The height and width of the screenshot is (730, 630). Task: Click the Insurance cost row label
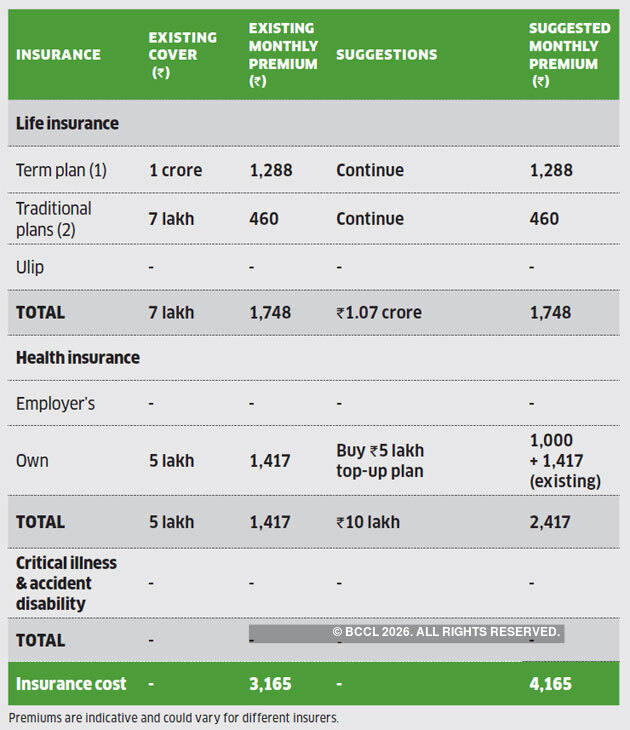click(71, 684)
